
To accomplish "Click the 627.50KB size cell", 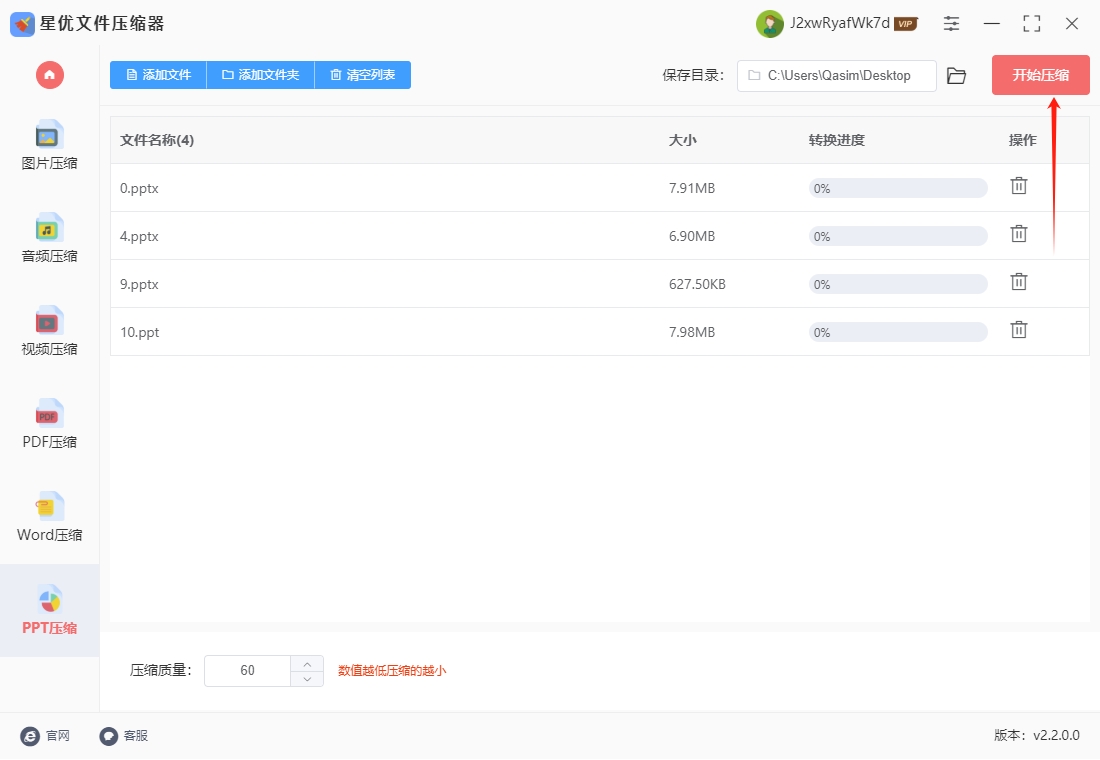I will 697,284.
